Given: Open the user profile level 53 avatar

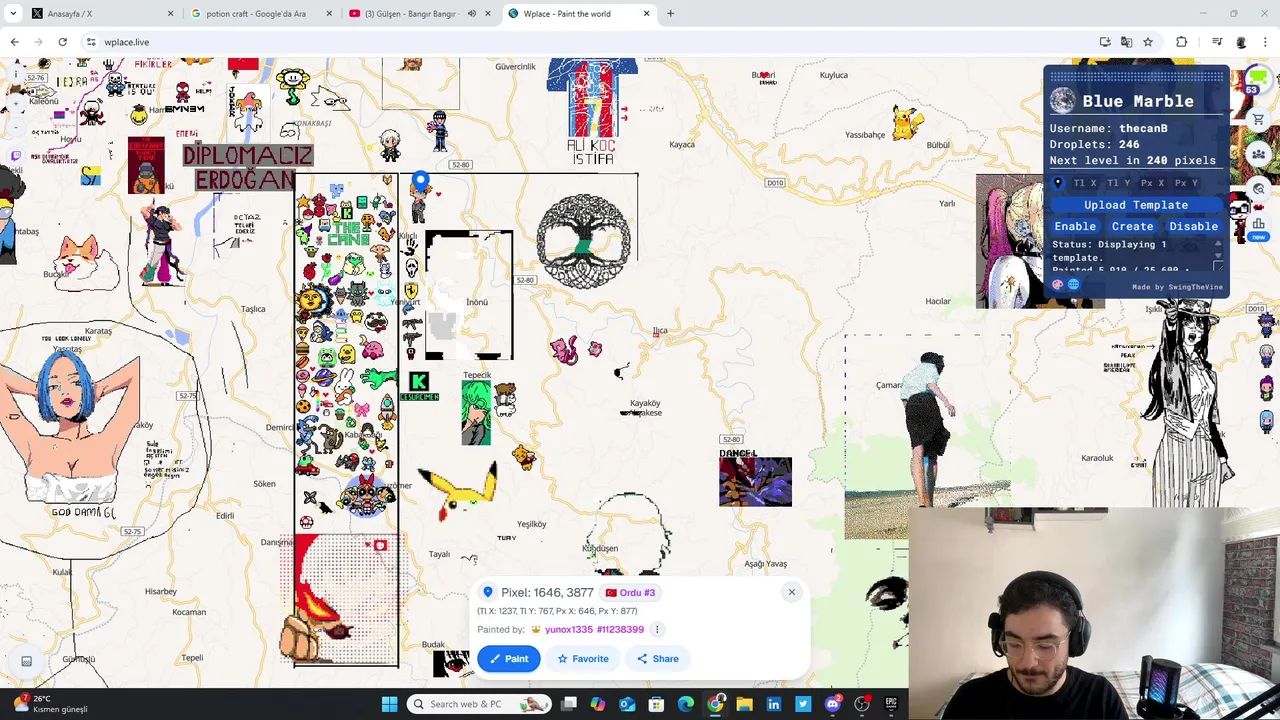Looking at the screenshot, I should pyautogui.click(x=1257, y=79).
